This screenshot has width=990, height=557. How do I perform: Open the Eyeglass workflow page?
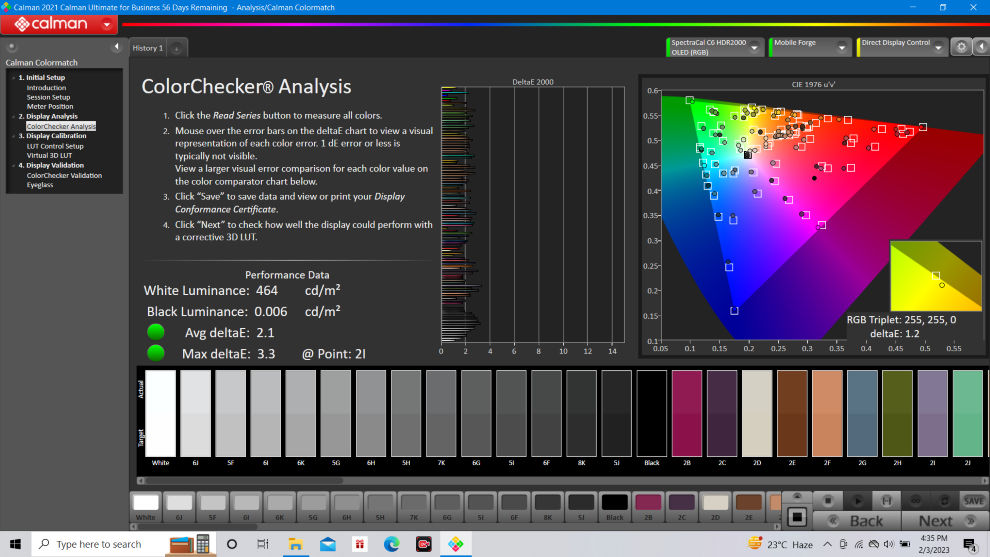click(40, 185)
